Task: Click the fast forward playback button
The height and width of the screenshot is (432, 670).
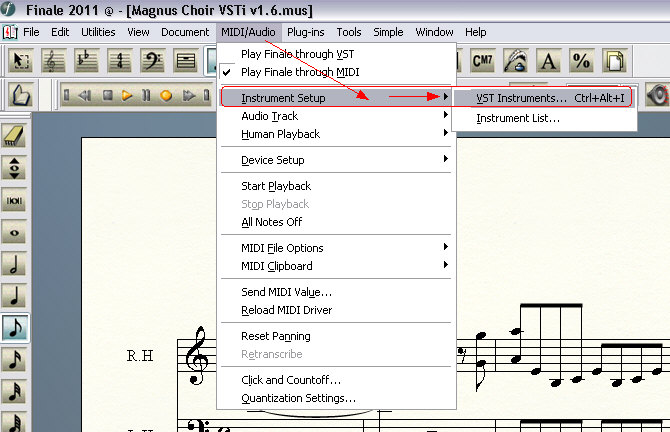Action: coord(188,95)
